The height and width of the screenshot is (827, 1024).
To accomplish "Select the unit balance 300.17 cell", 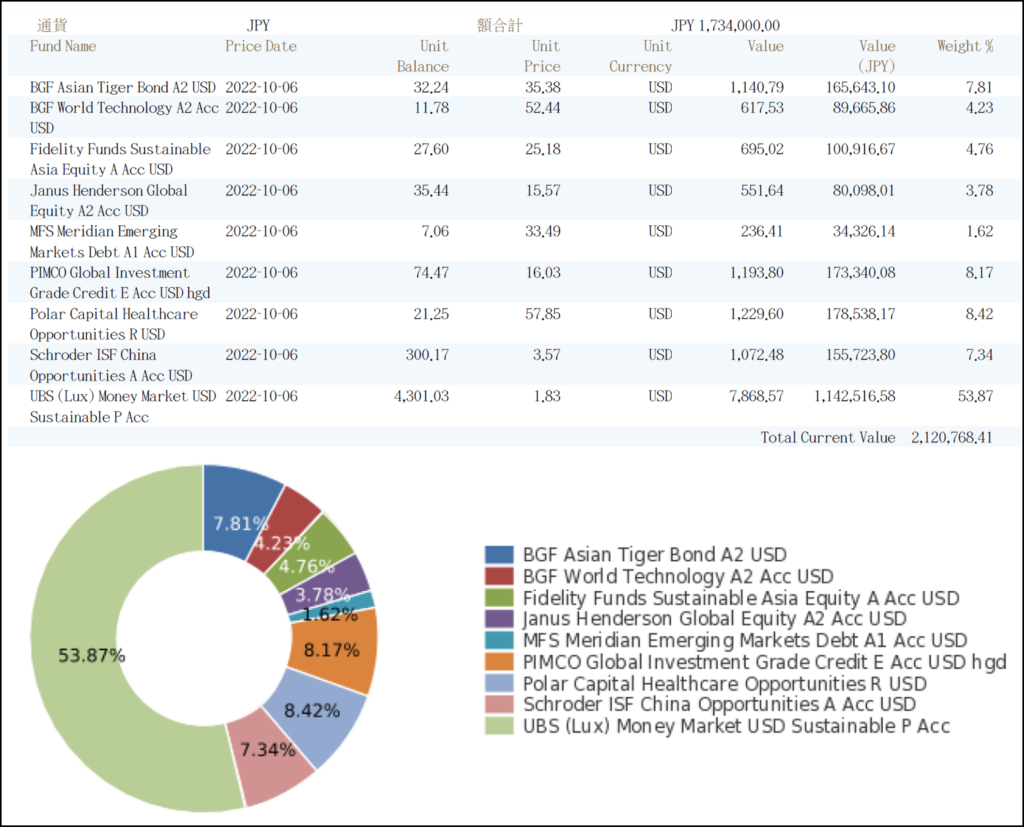I will [427, 355].
